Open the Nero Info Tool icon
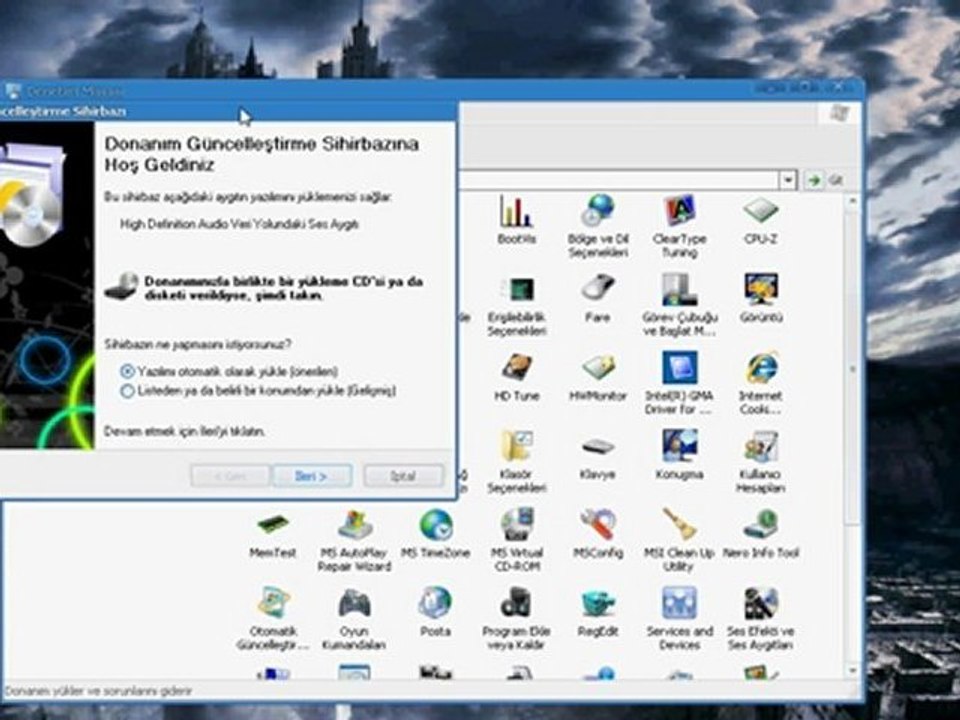Image resolution: width=960 pixels, height=720 pixels. pyautogui.click(x=761, y=525)
